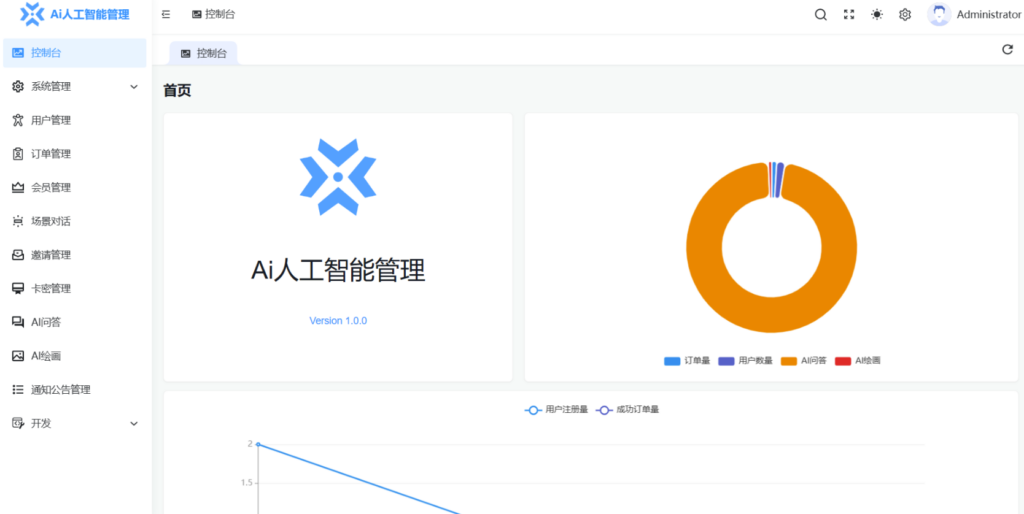The height and width of the screenshot is (514, 1024).
Task: Switch to the 控制台 page tab
Action: pyautogui.click(x=204, y=54)
